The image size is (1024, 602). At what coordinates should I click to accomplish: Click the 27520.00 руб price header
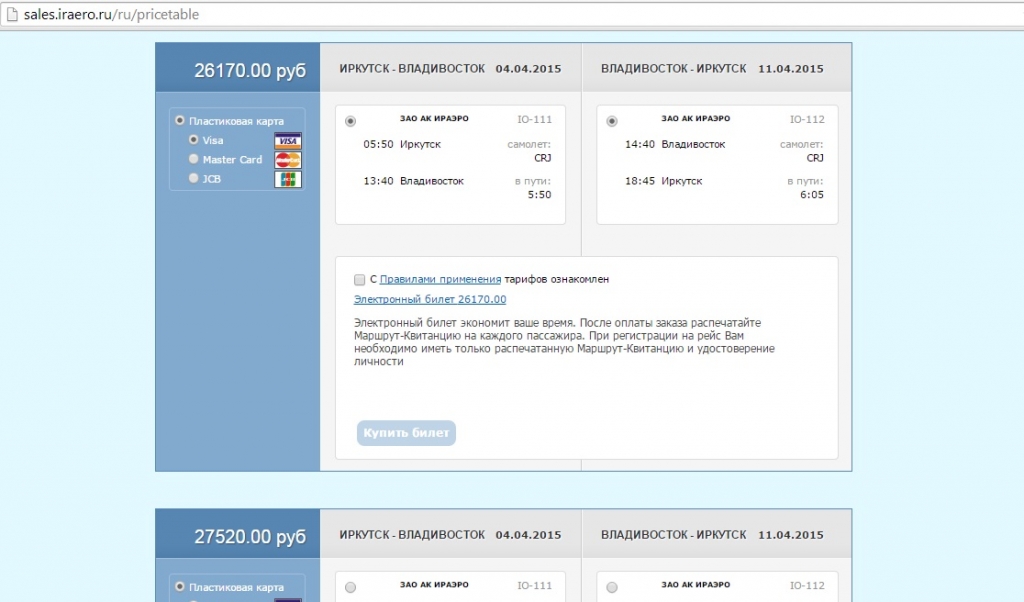250,536
